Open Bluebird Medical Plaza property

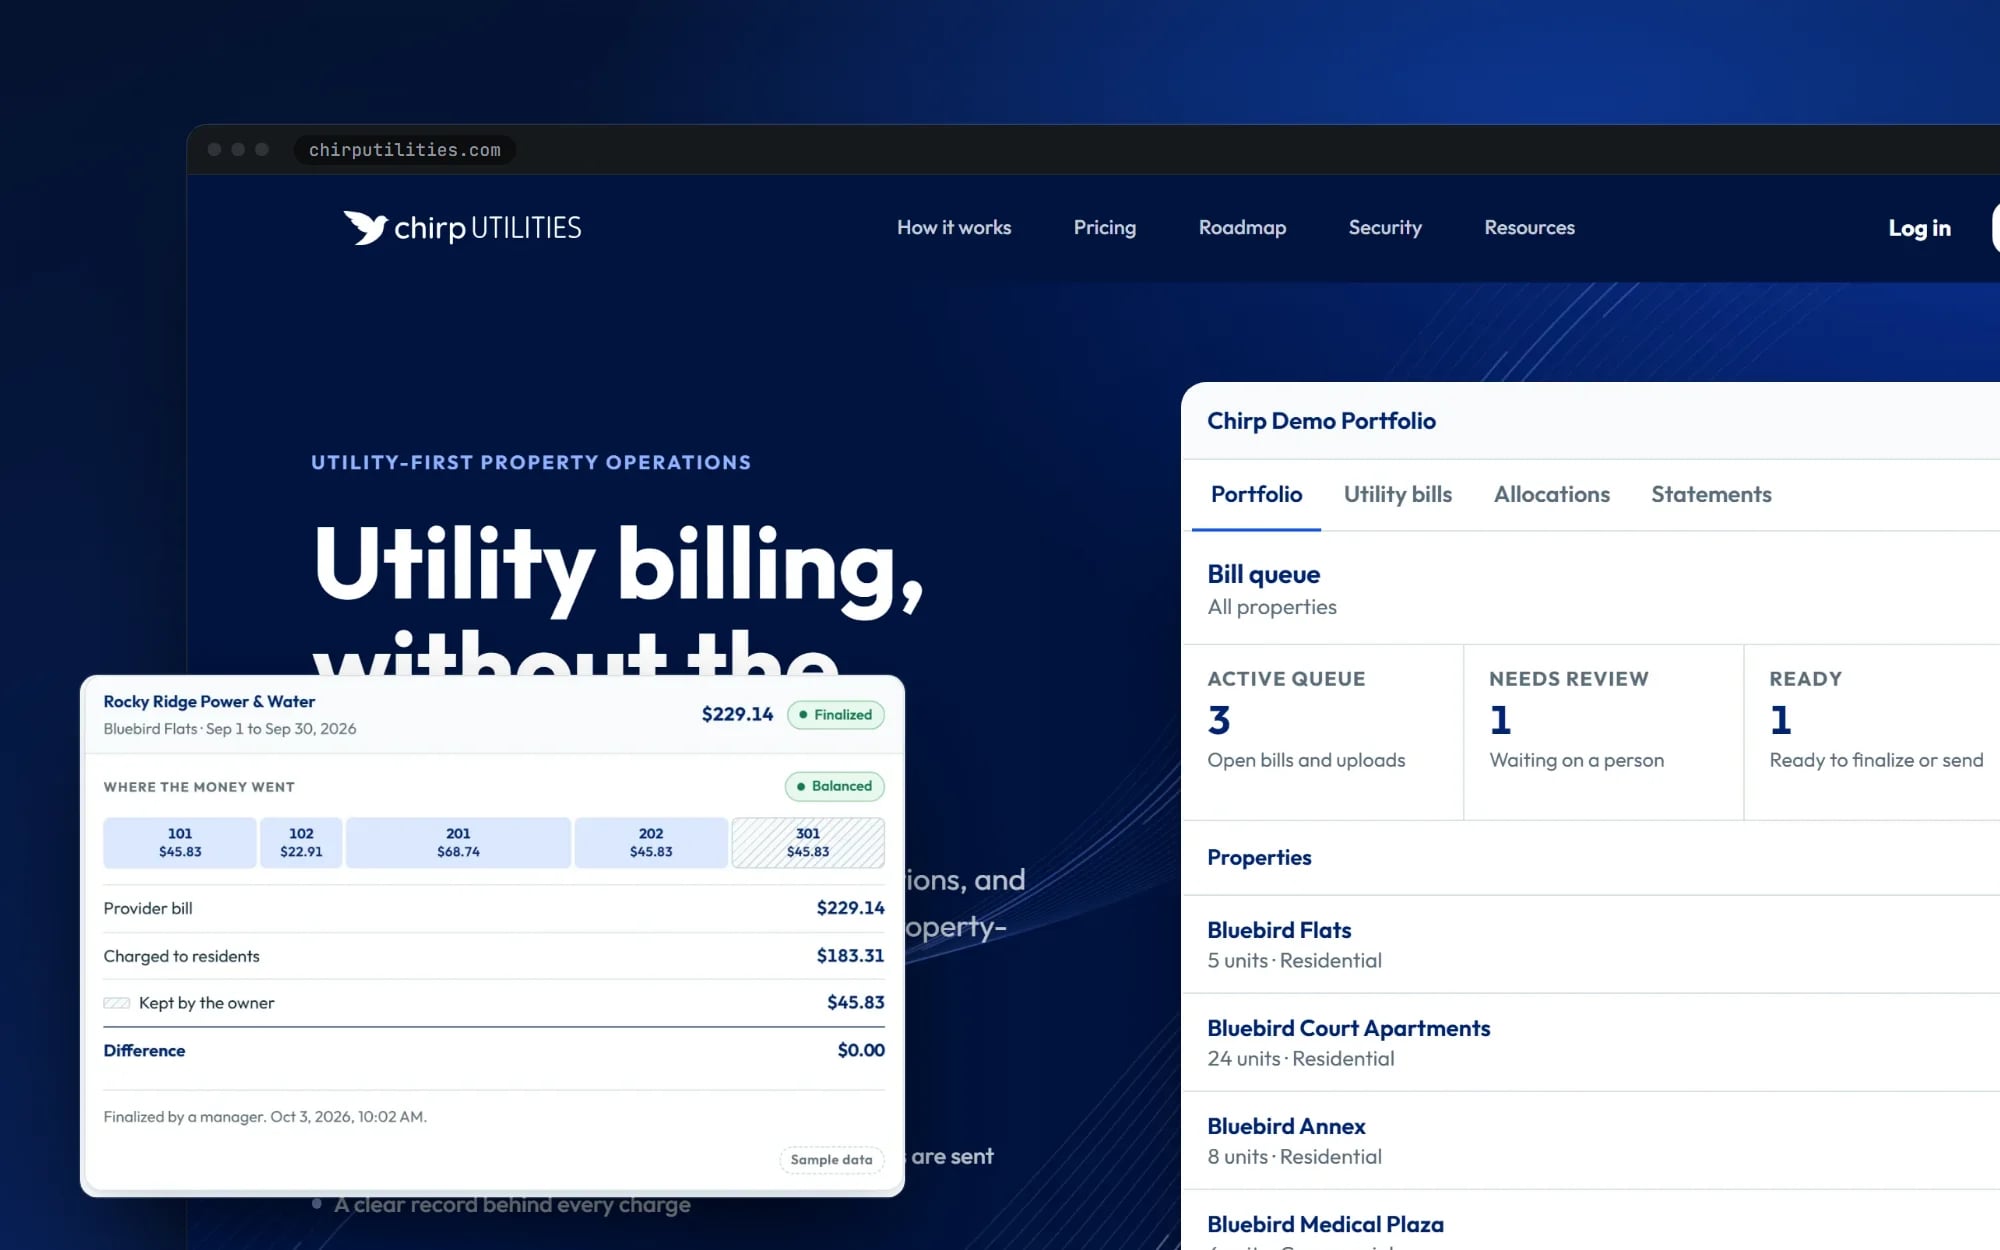[x=1590, y=1222]
